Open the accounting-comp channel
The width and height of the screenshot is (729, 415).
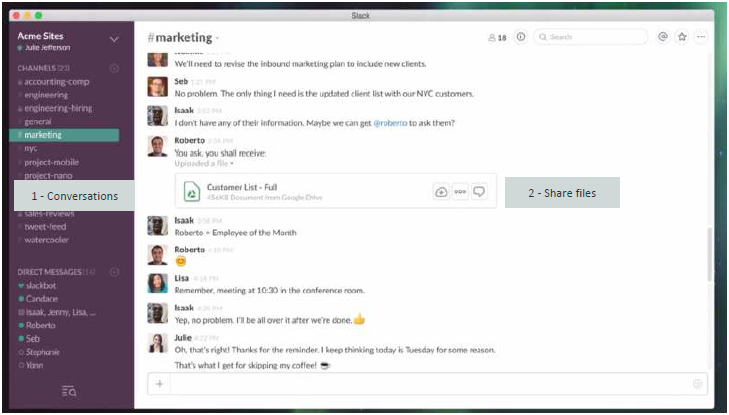pyautogui.click(x=57, y=82)
